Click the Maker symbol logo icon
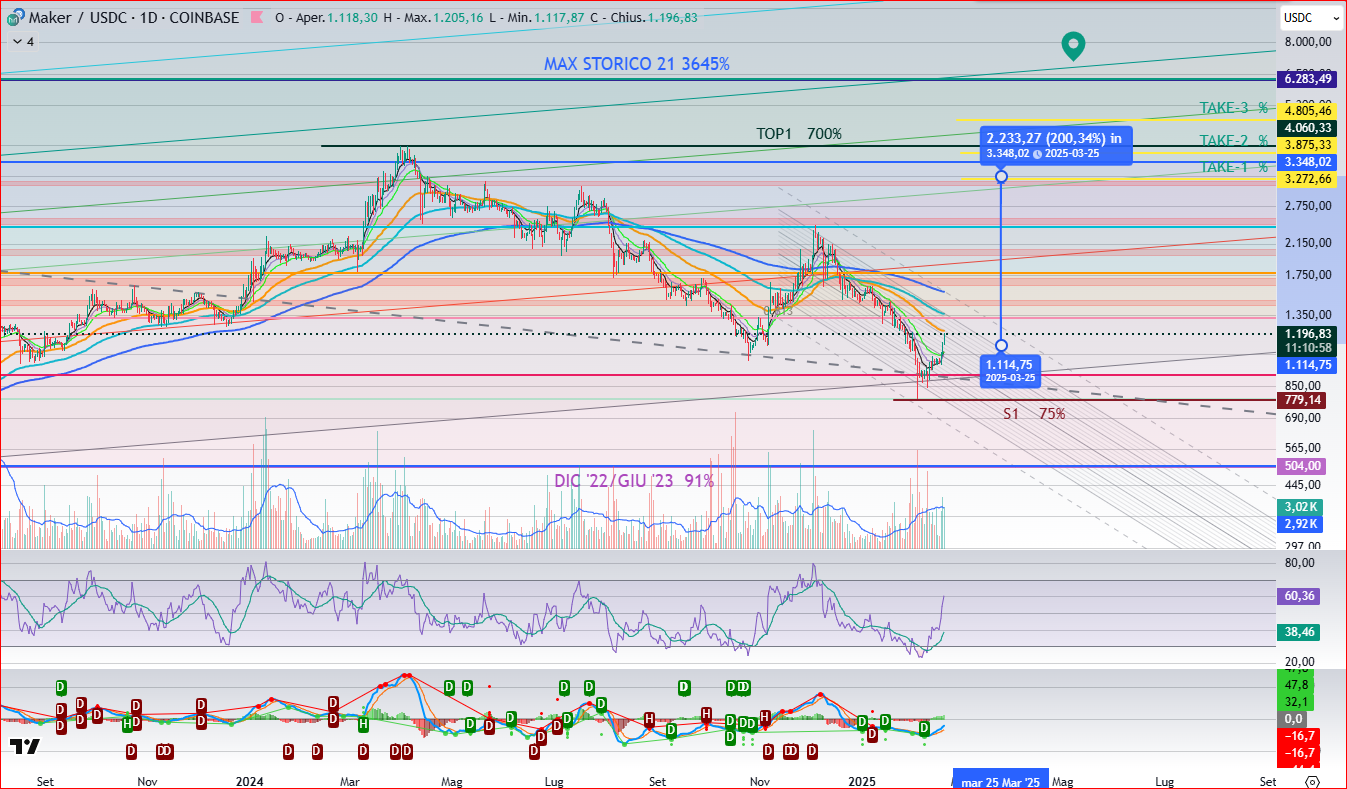Screen dimensions: 1347x789 pos(14,17)
